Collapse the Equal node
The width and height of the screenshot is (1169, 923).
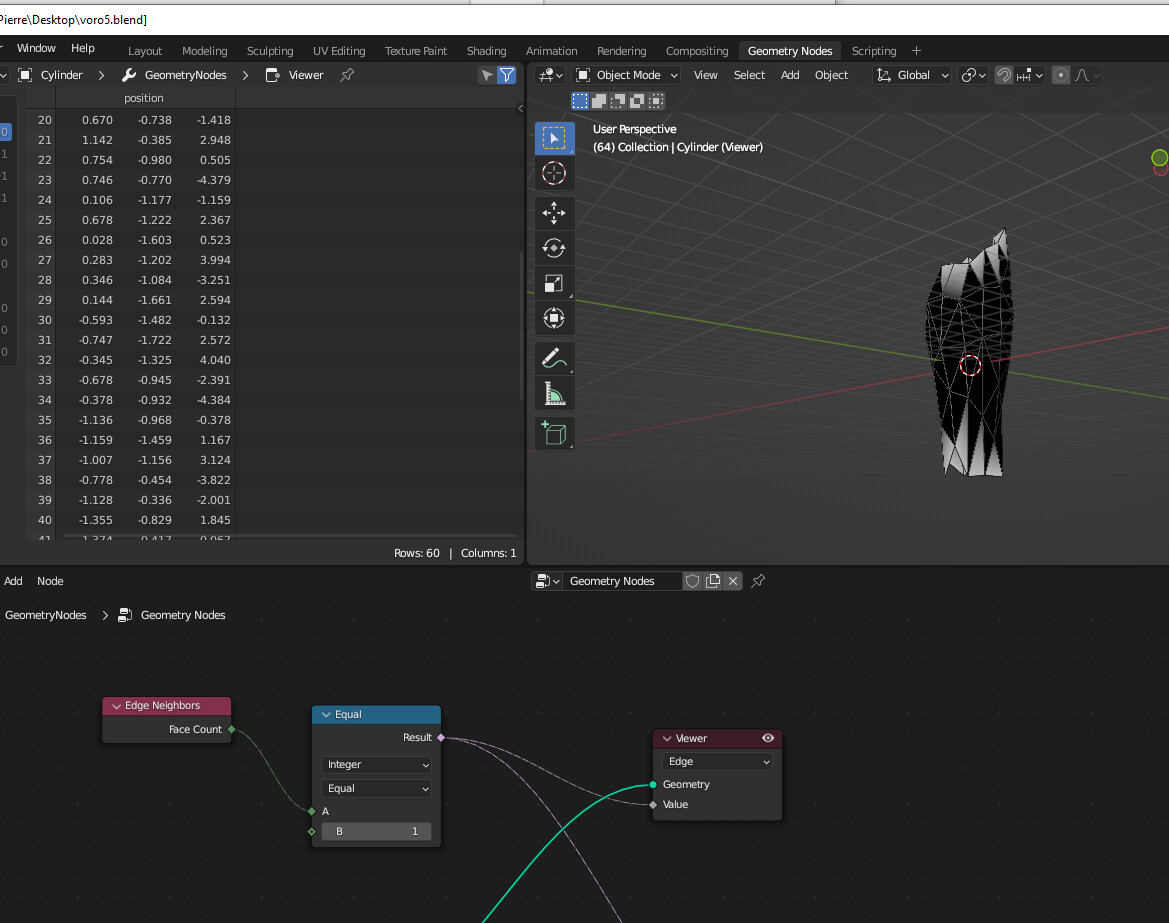click(x=326, y=714)
